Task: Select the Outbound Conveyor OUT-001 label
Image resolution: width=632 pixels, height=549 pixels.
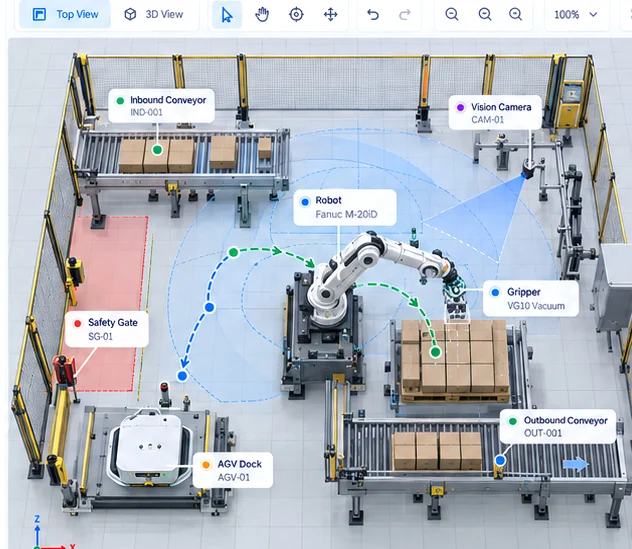Action: click(x=558, y=426)
